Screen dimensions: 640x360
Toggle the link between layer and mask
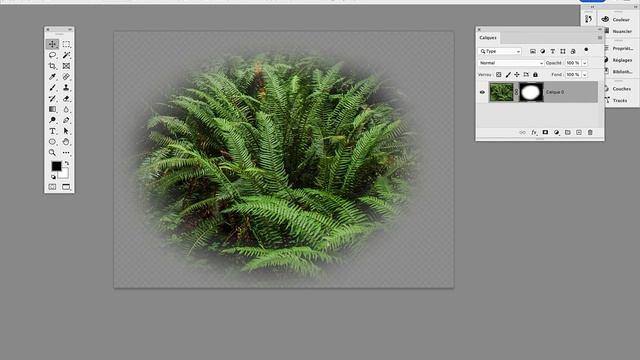[516, 92]
